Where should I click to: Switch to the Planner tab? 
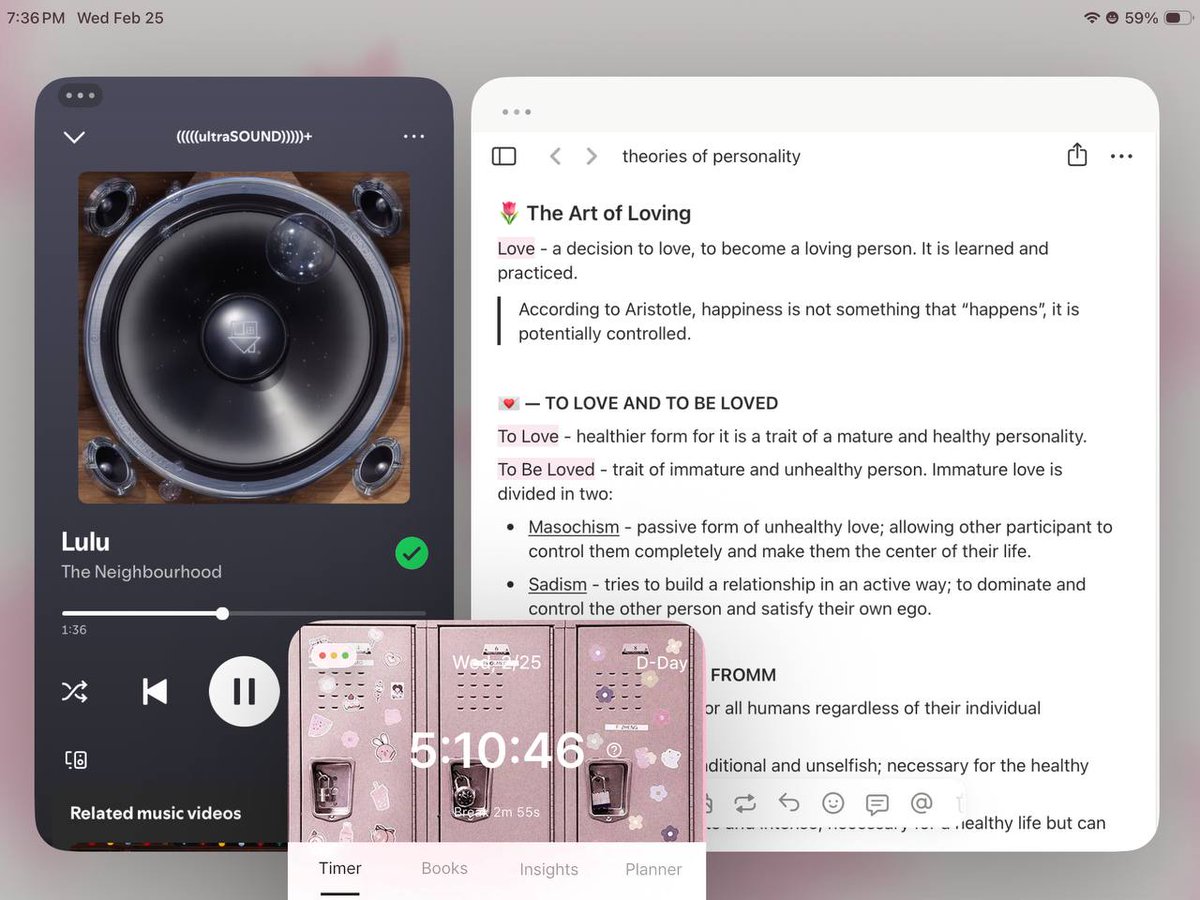click(x=653, y=869)
